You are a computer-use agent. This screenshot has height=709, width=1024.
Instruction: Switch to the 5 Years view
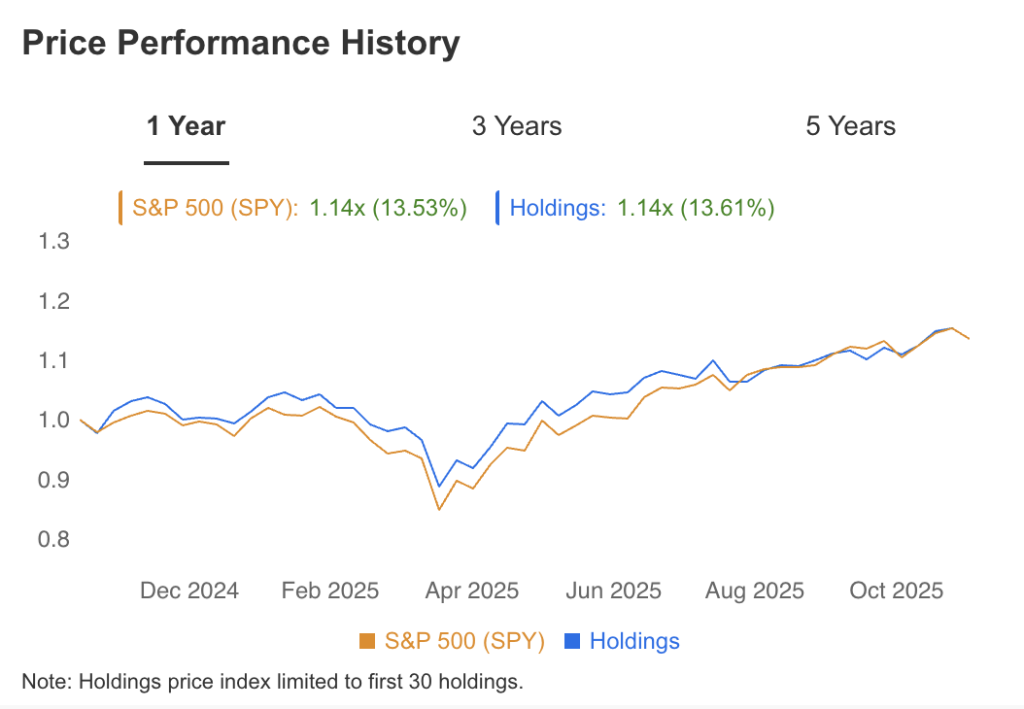(849, 126)
